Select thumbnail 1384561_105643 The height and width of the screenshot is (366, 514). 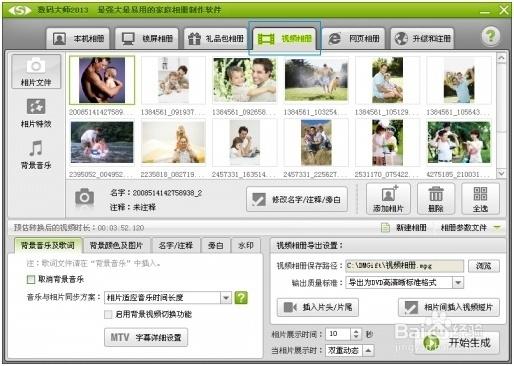[459, 80]
